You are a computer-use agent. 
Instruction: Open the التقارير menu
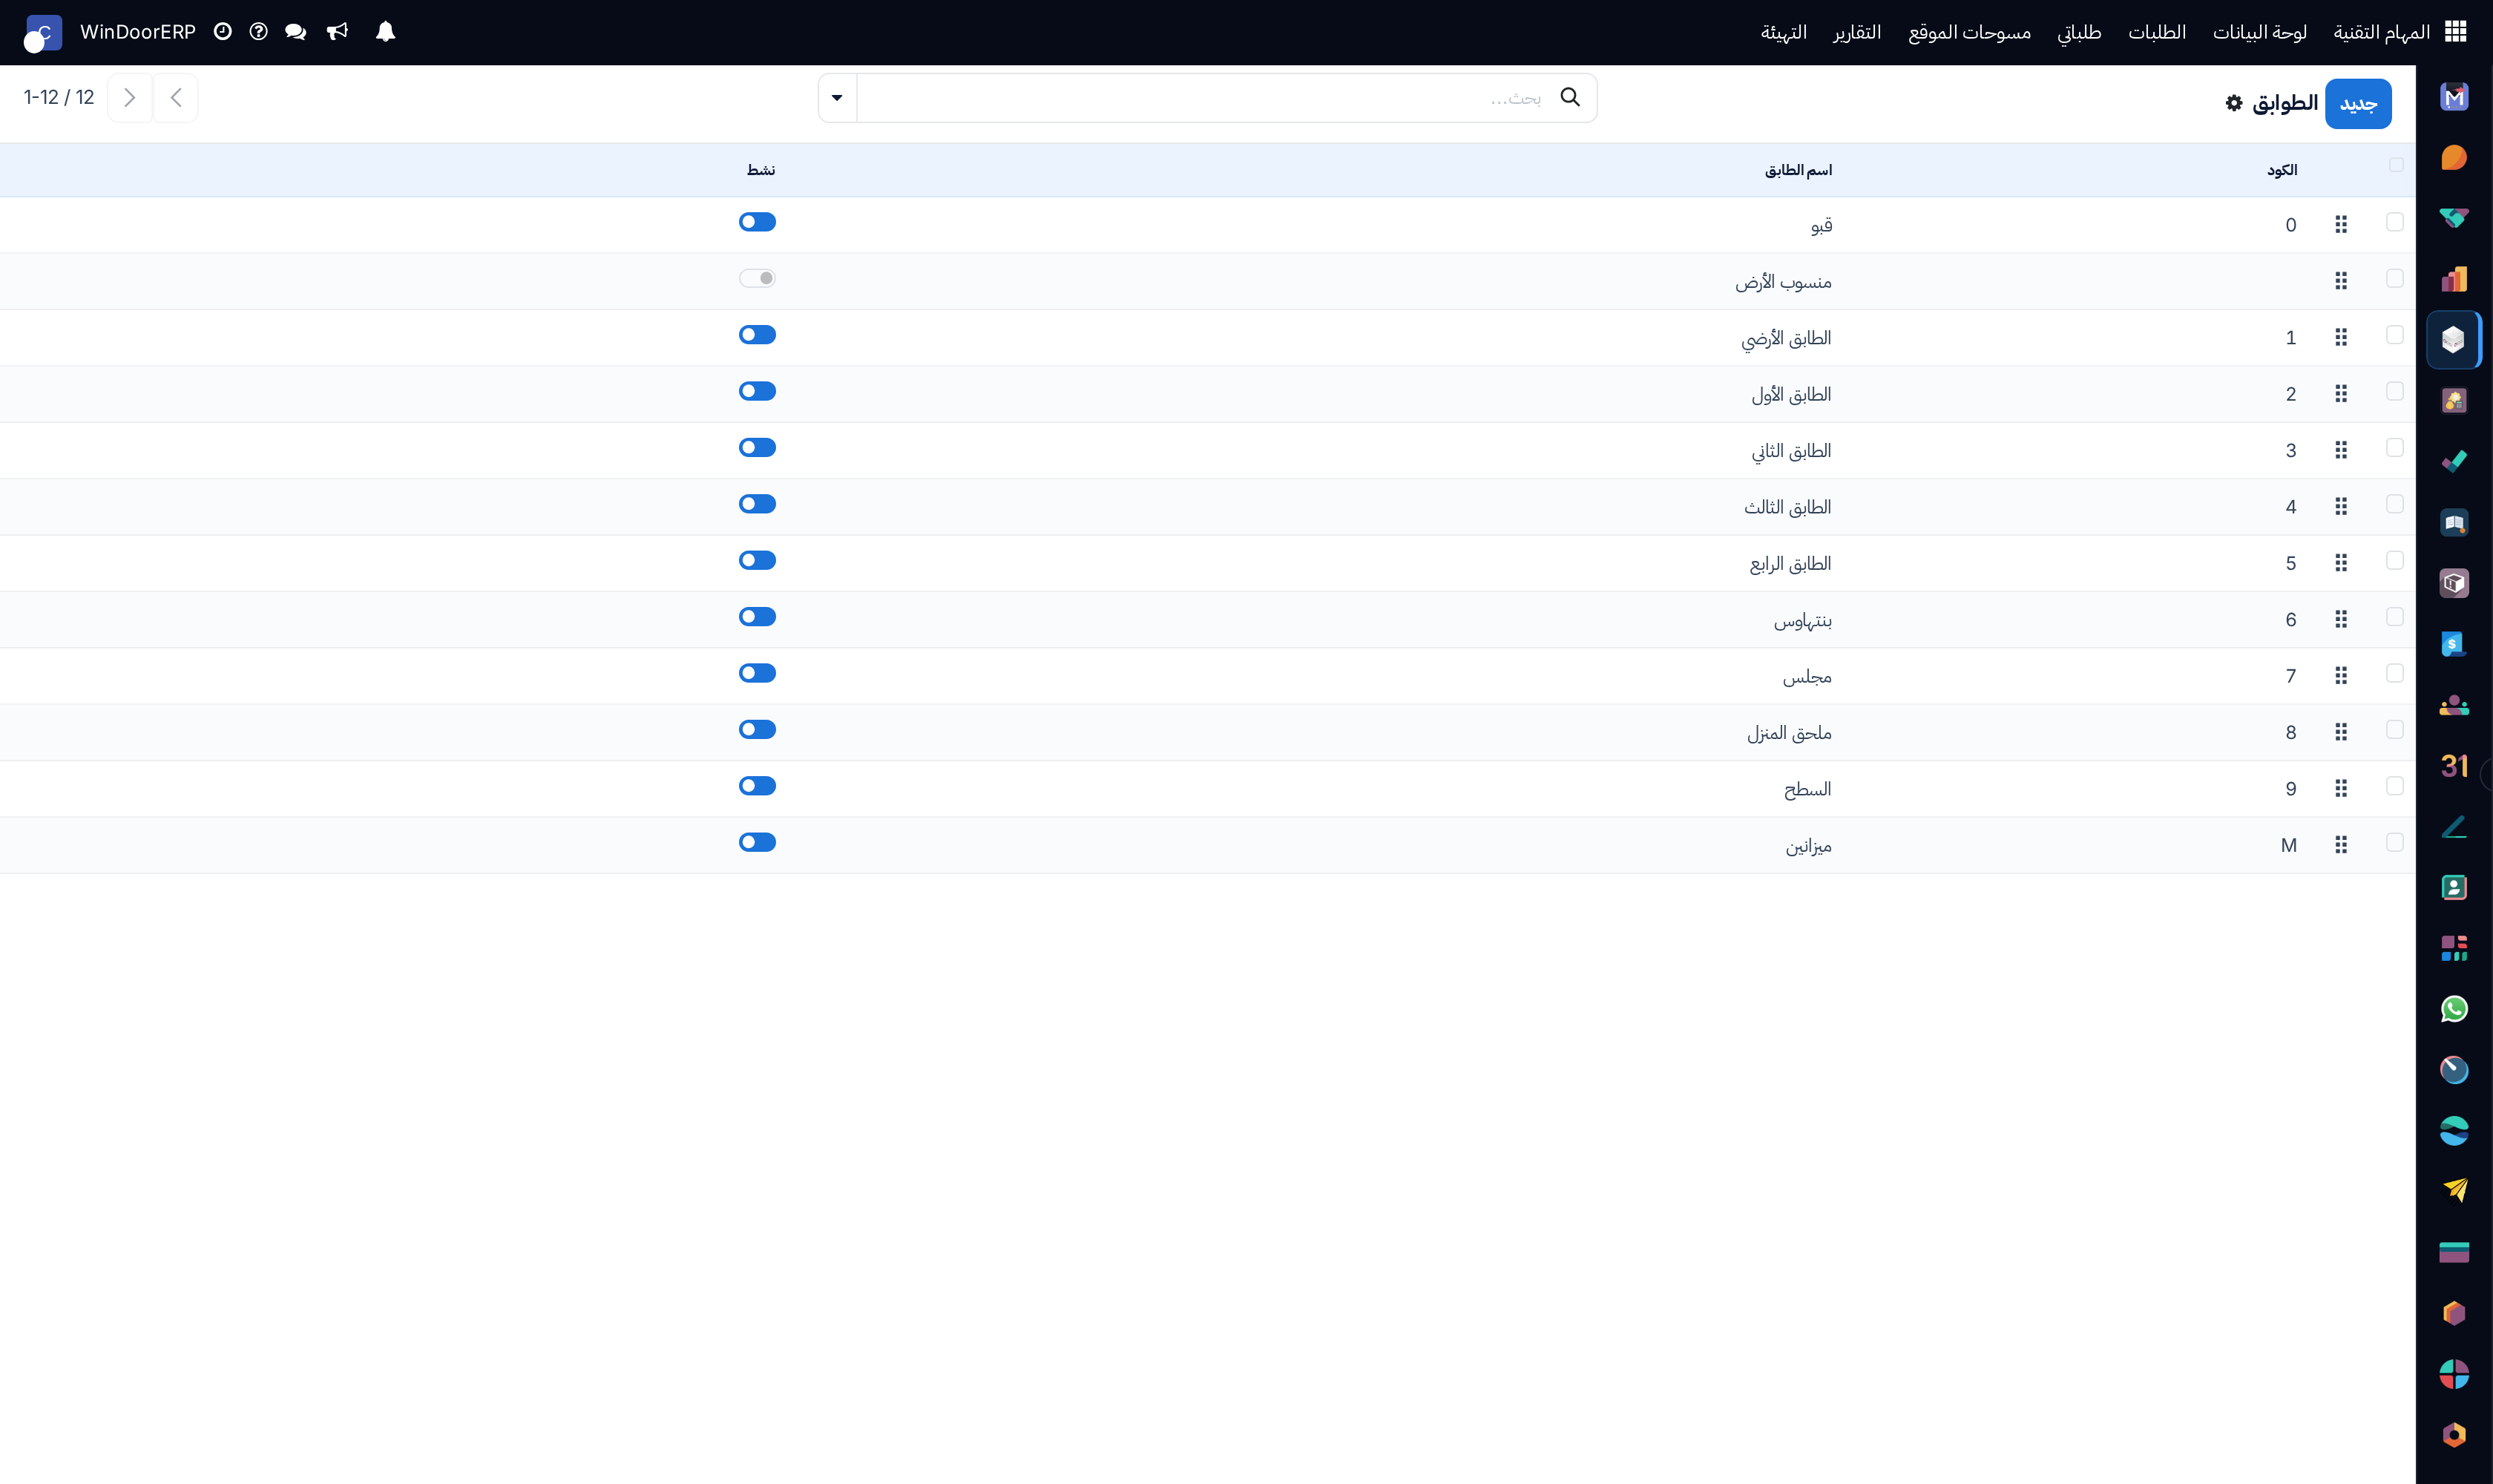pos(1856,32)
